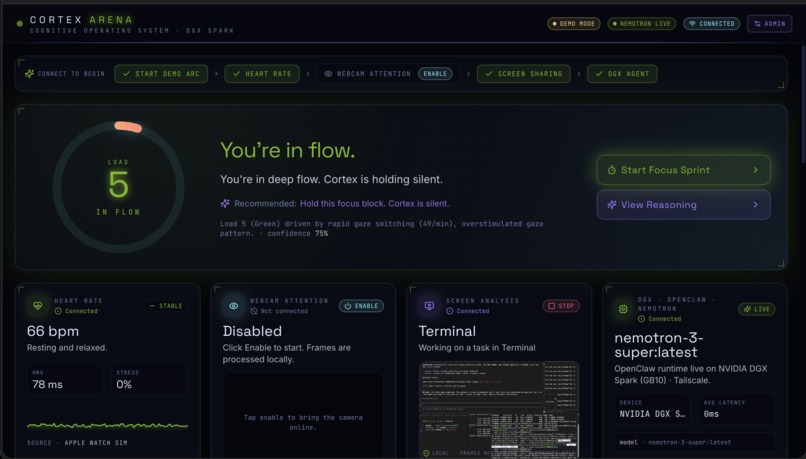Select the Heart Rate step

click(262, 74)
